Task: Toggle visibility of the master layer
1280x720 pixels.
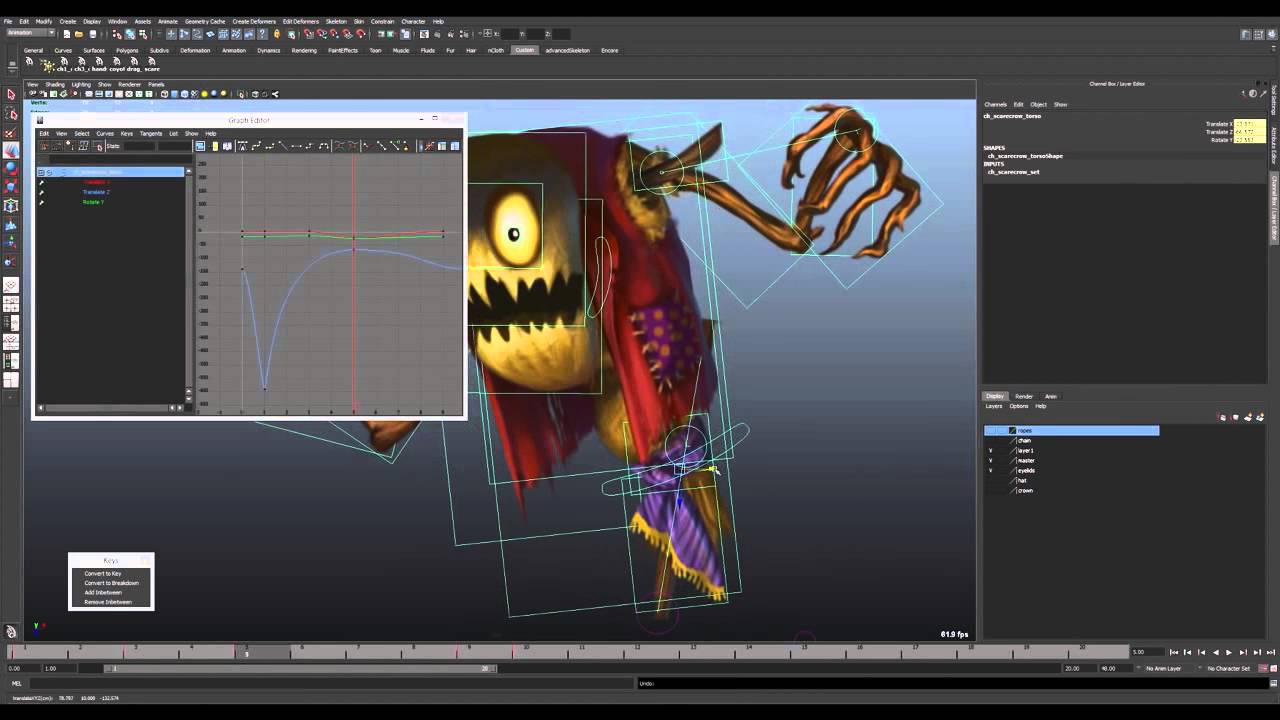Action: click(991, 460)
